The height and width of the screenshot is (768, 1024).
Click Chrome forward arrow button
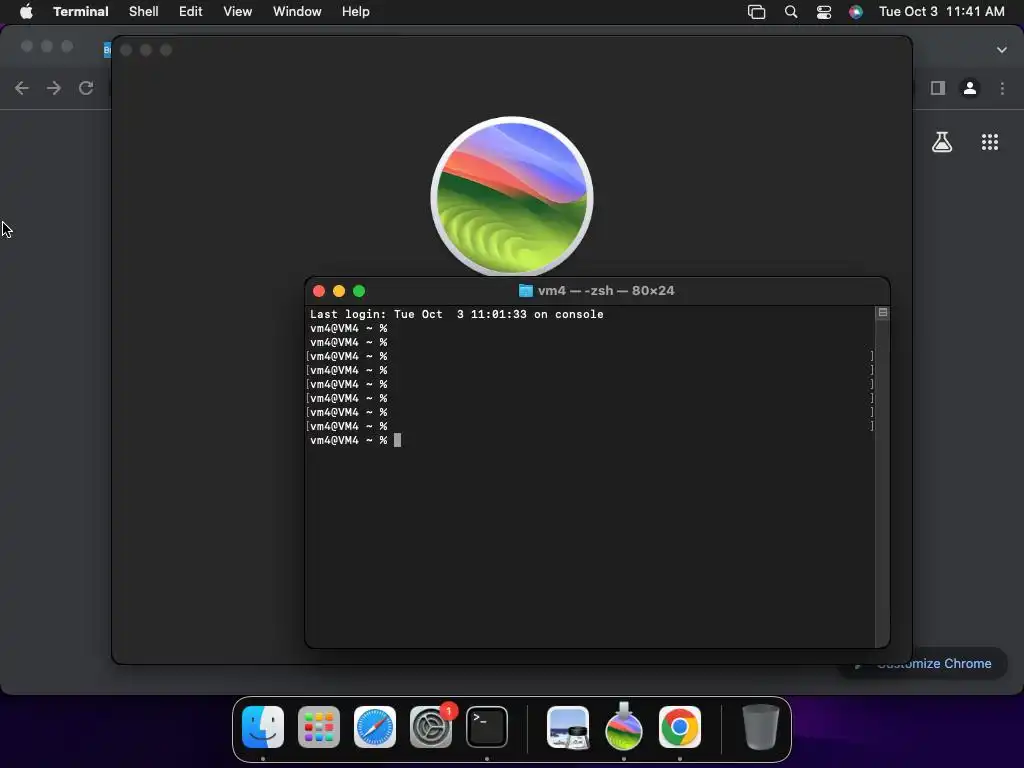54,88
